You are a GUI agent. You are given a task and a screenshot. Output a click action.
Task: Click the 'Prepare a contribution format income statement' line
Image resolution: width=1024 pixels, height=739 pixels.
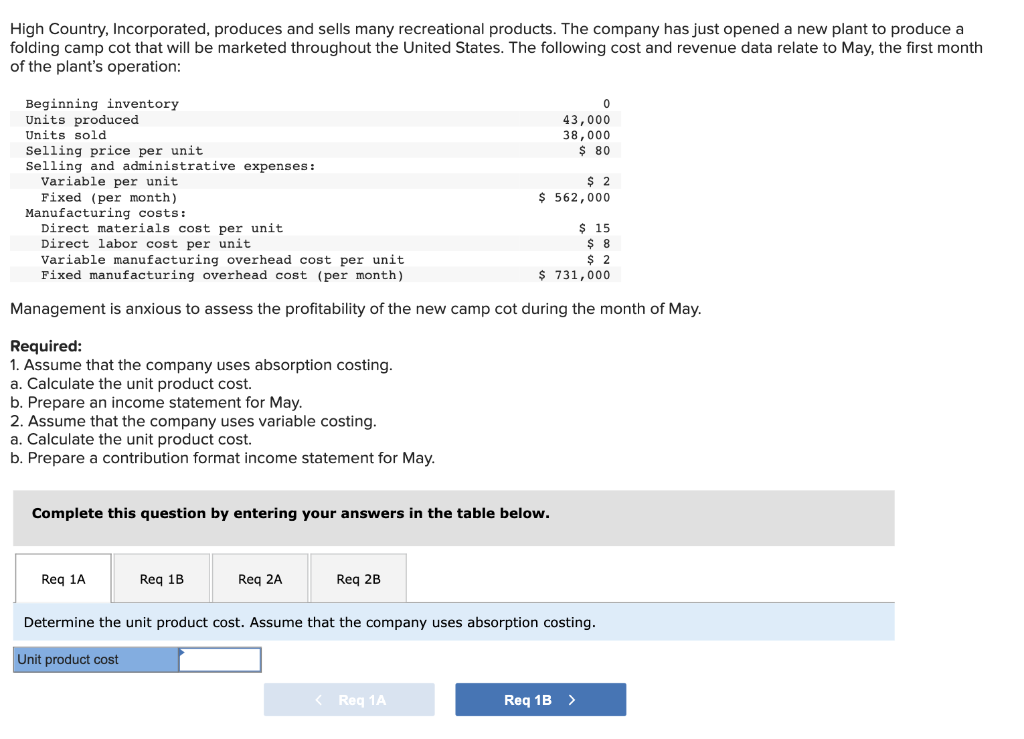[x=223, y=458]
